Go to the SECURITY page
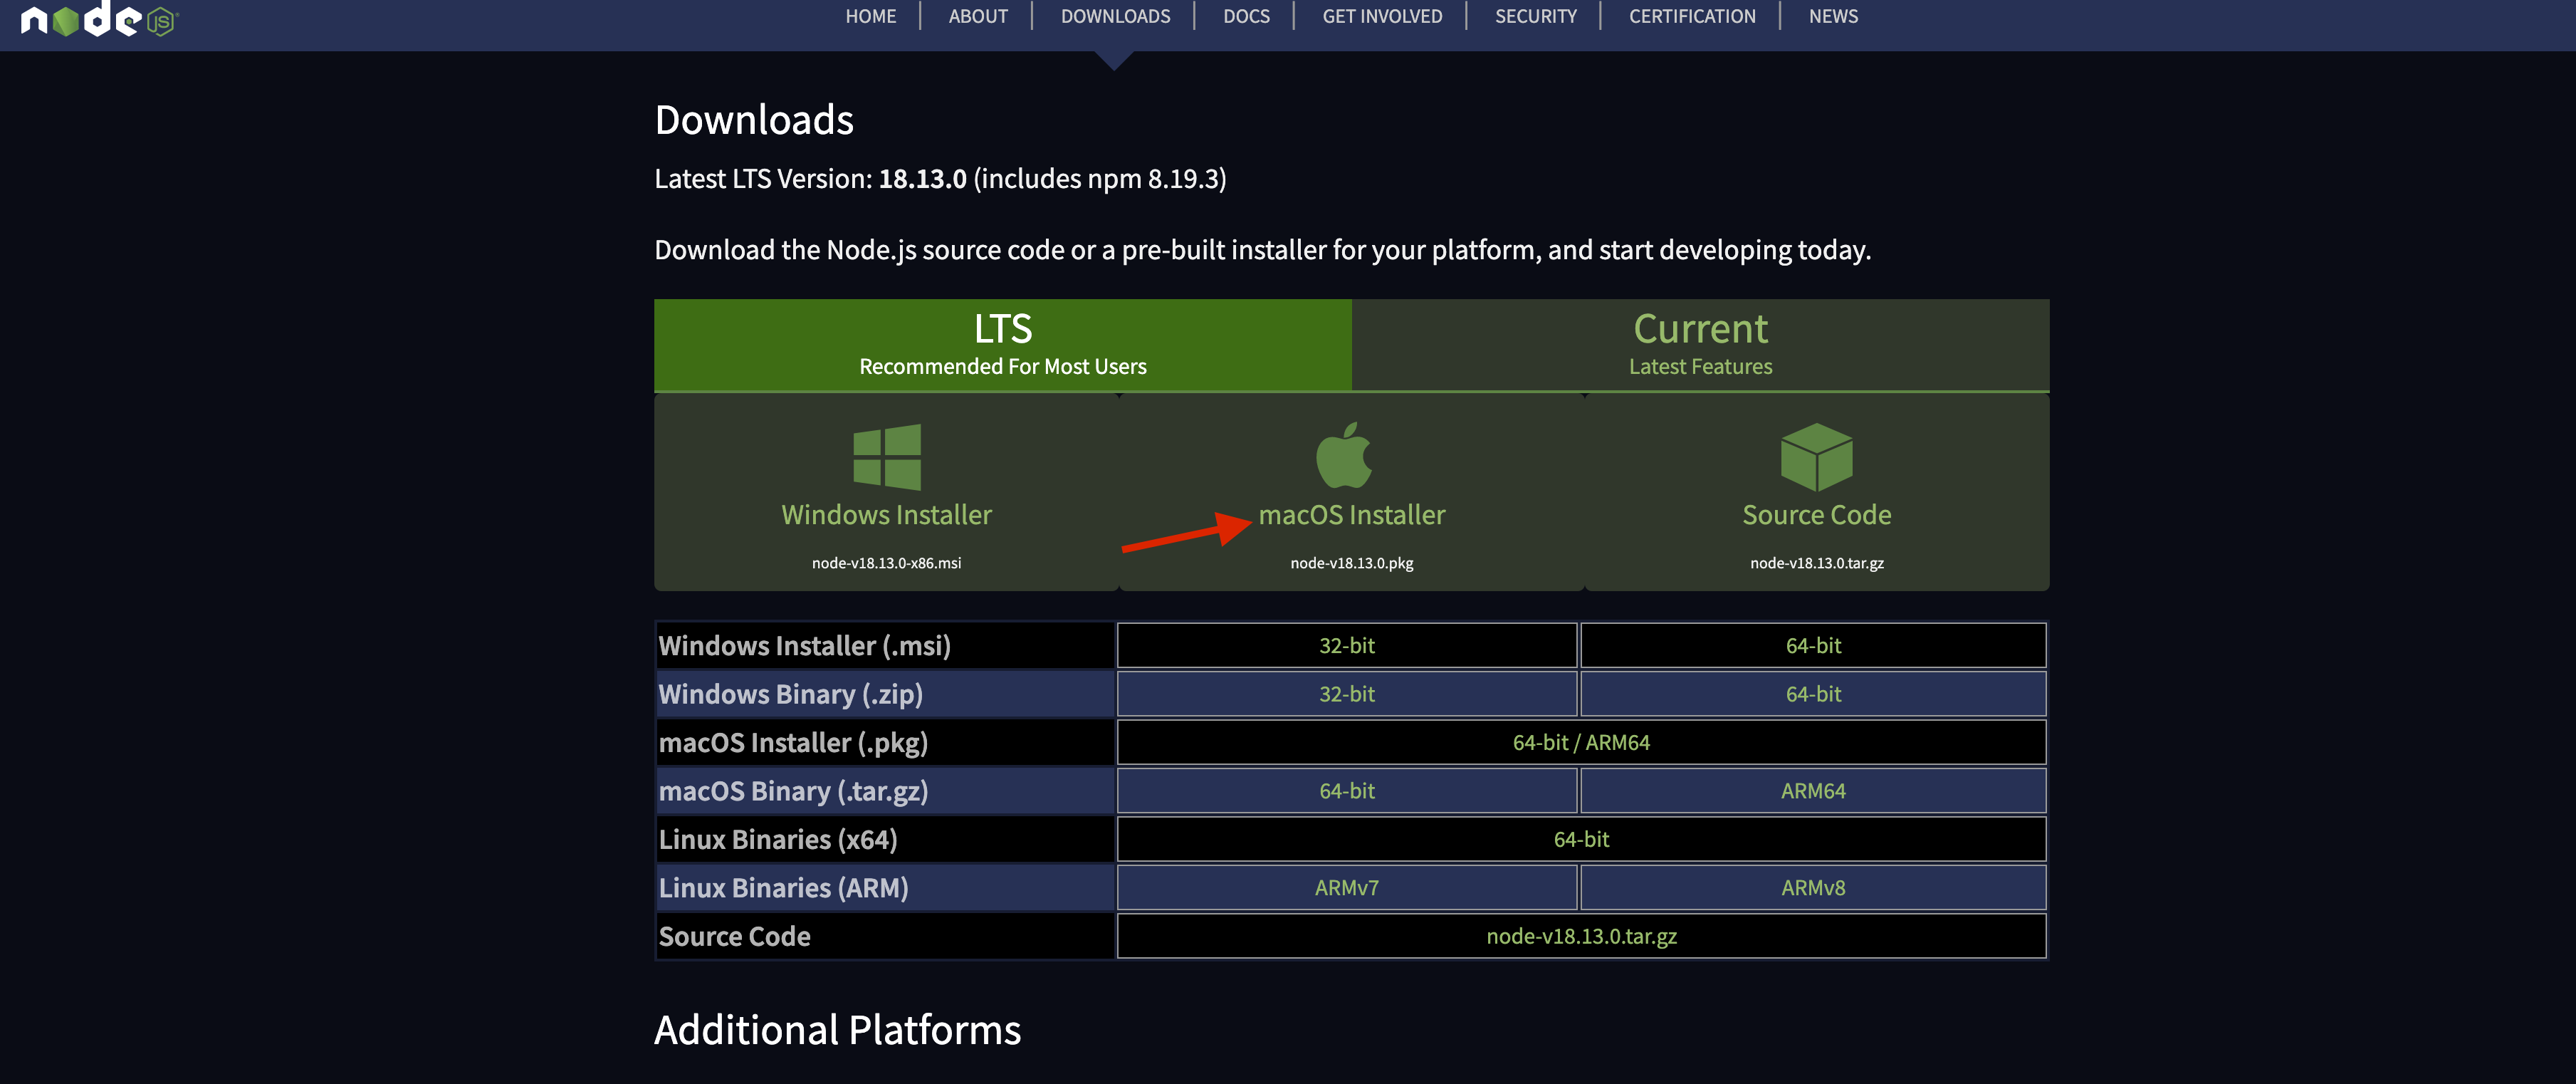Viewport: 2576px width, 1084px height. (1535, 16)
